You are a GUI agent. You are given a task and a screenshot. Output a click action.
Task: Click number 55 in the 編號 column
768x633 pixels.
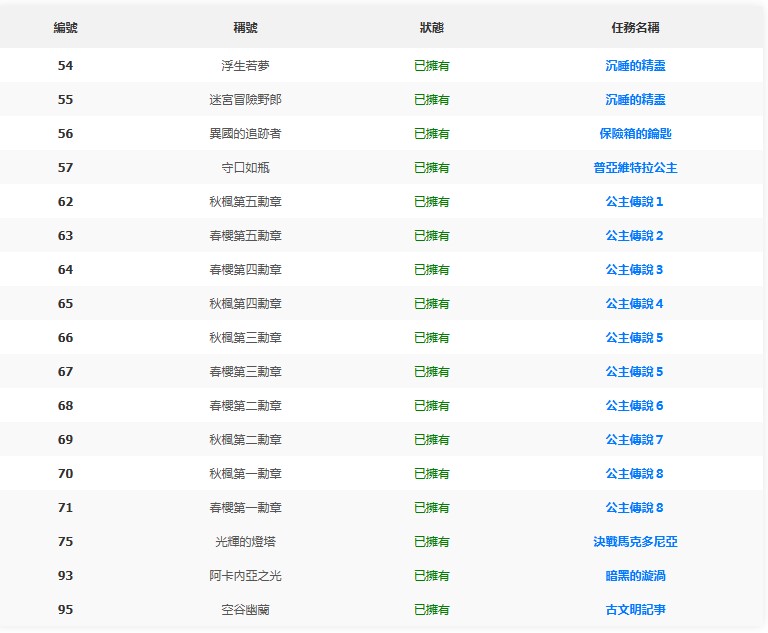pyautogui.click(x=66, y=100)
